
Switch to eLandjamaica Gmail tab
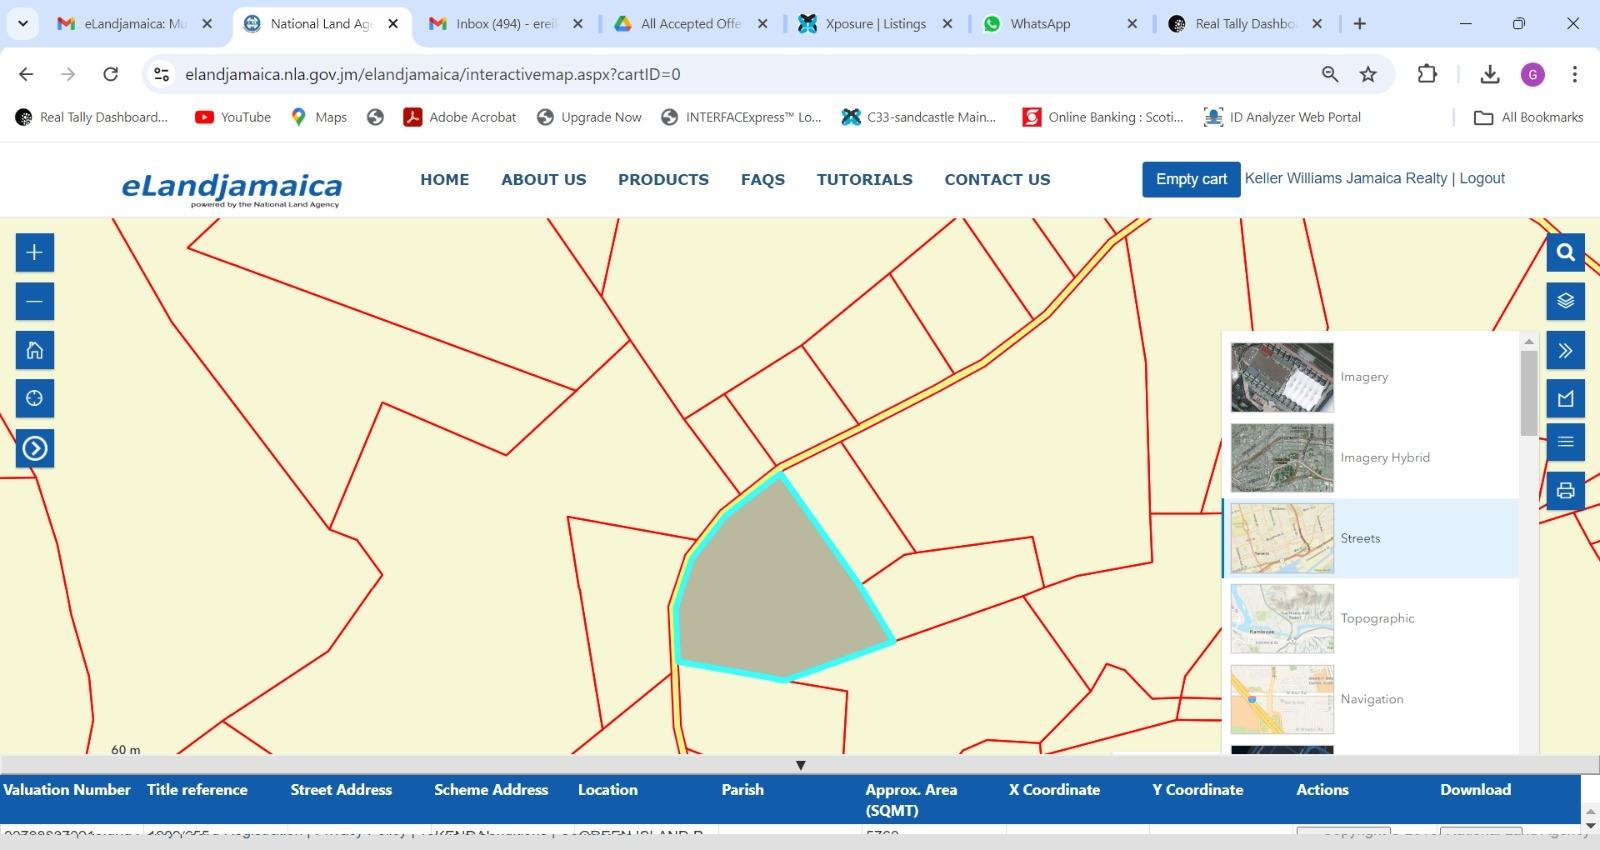(135, 24)
